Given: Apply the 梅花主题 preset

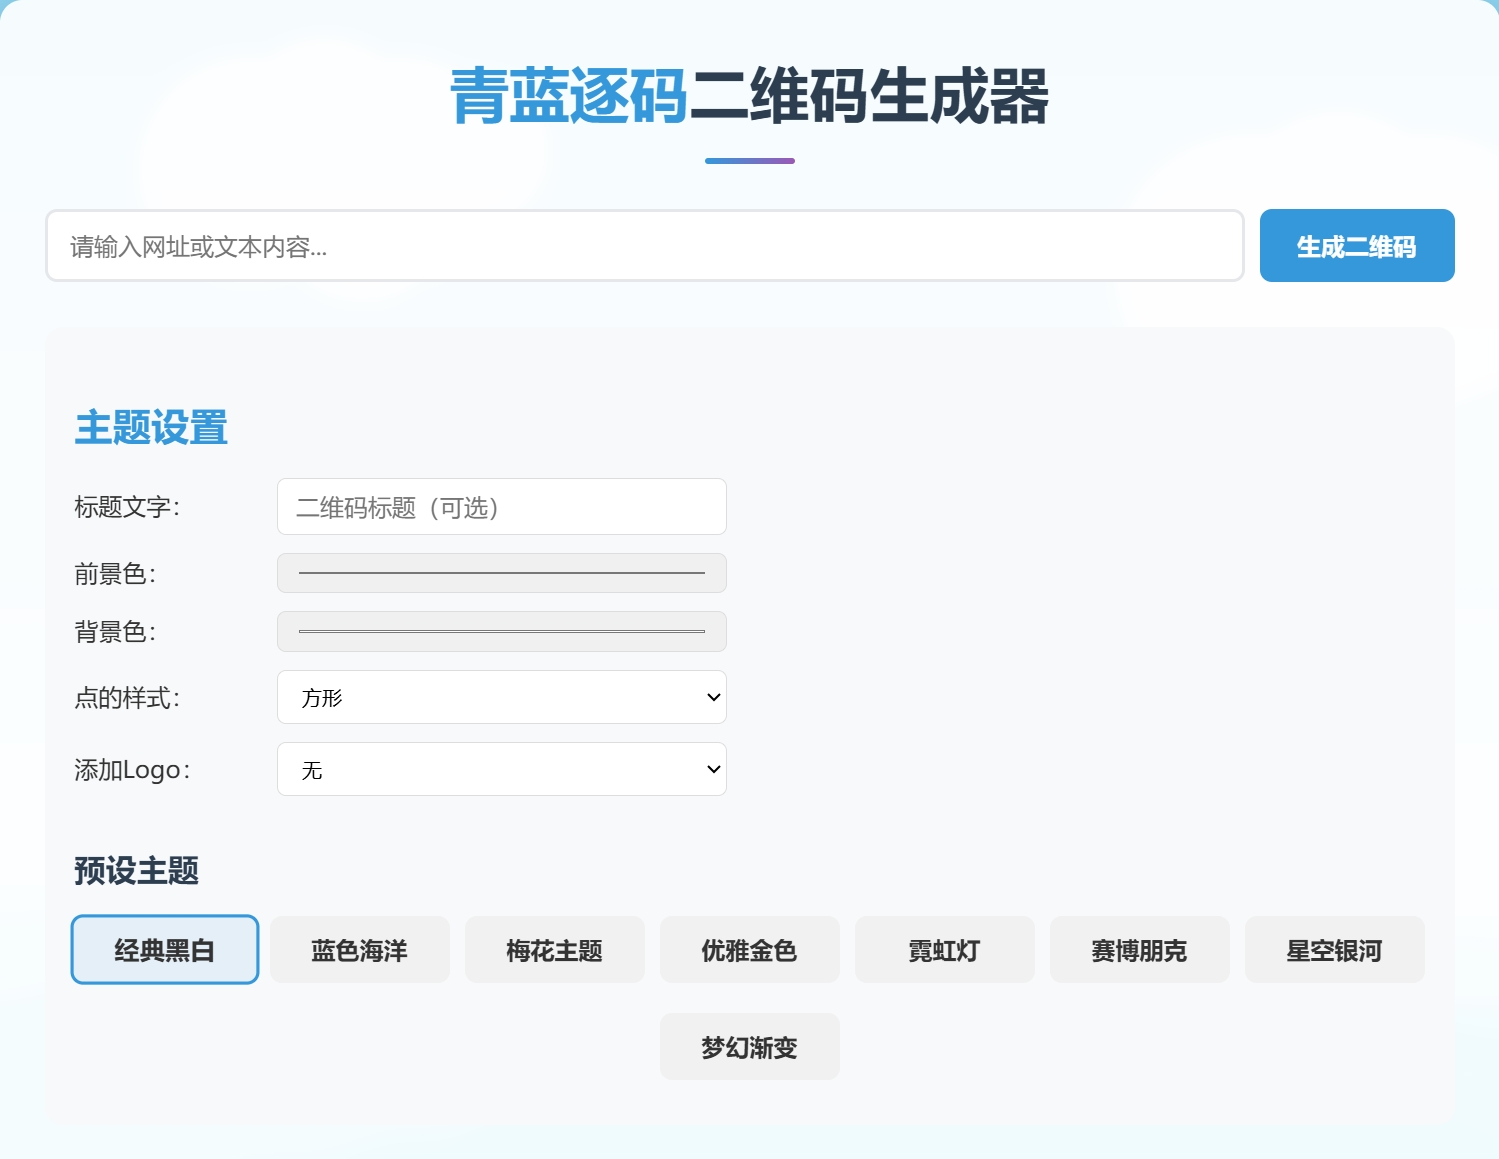Looking at the screenshot, I should [554, 950].
